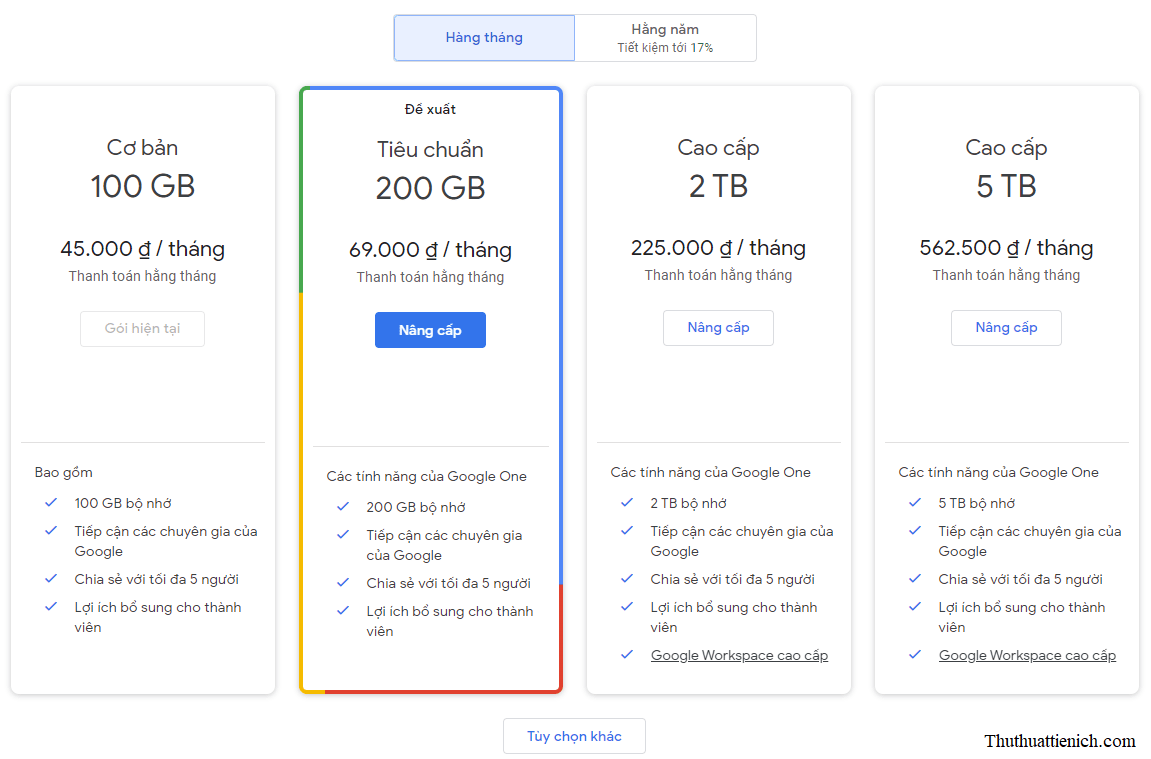1151x759 pixels.
Task: Open Tùy chọn khác options
Action: point(574,736)
